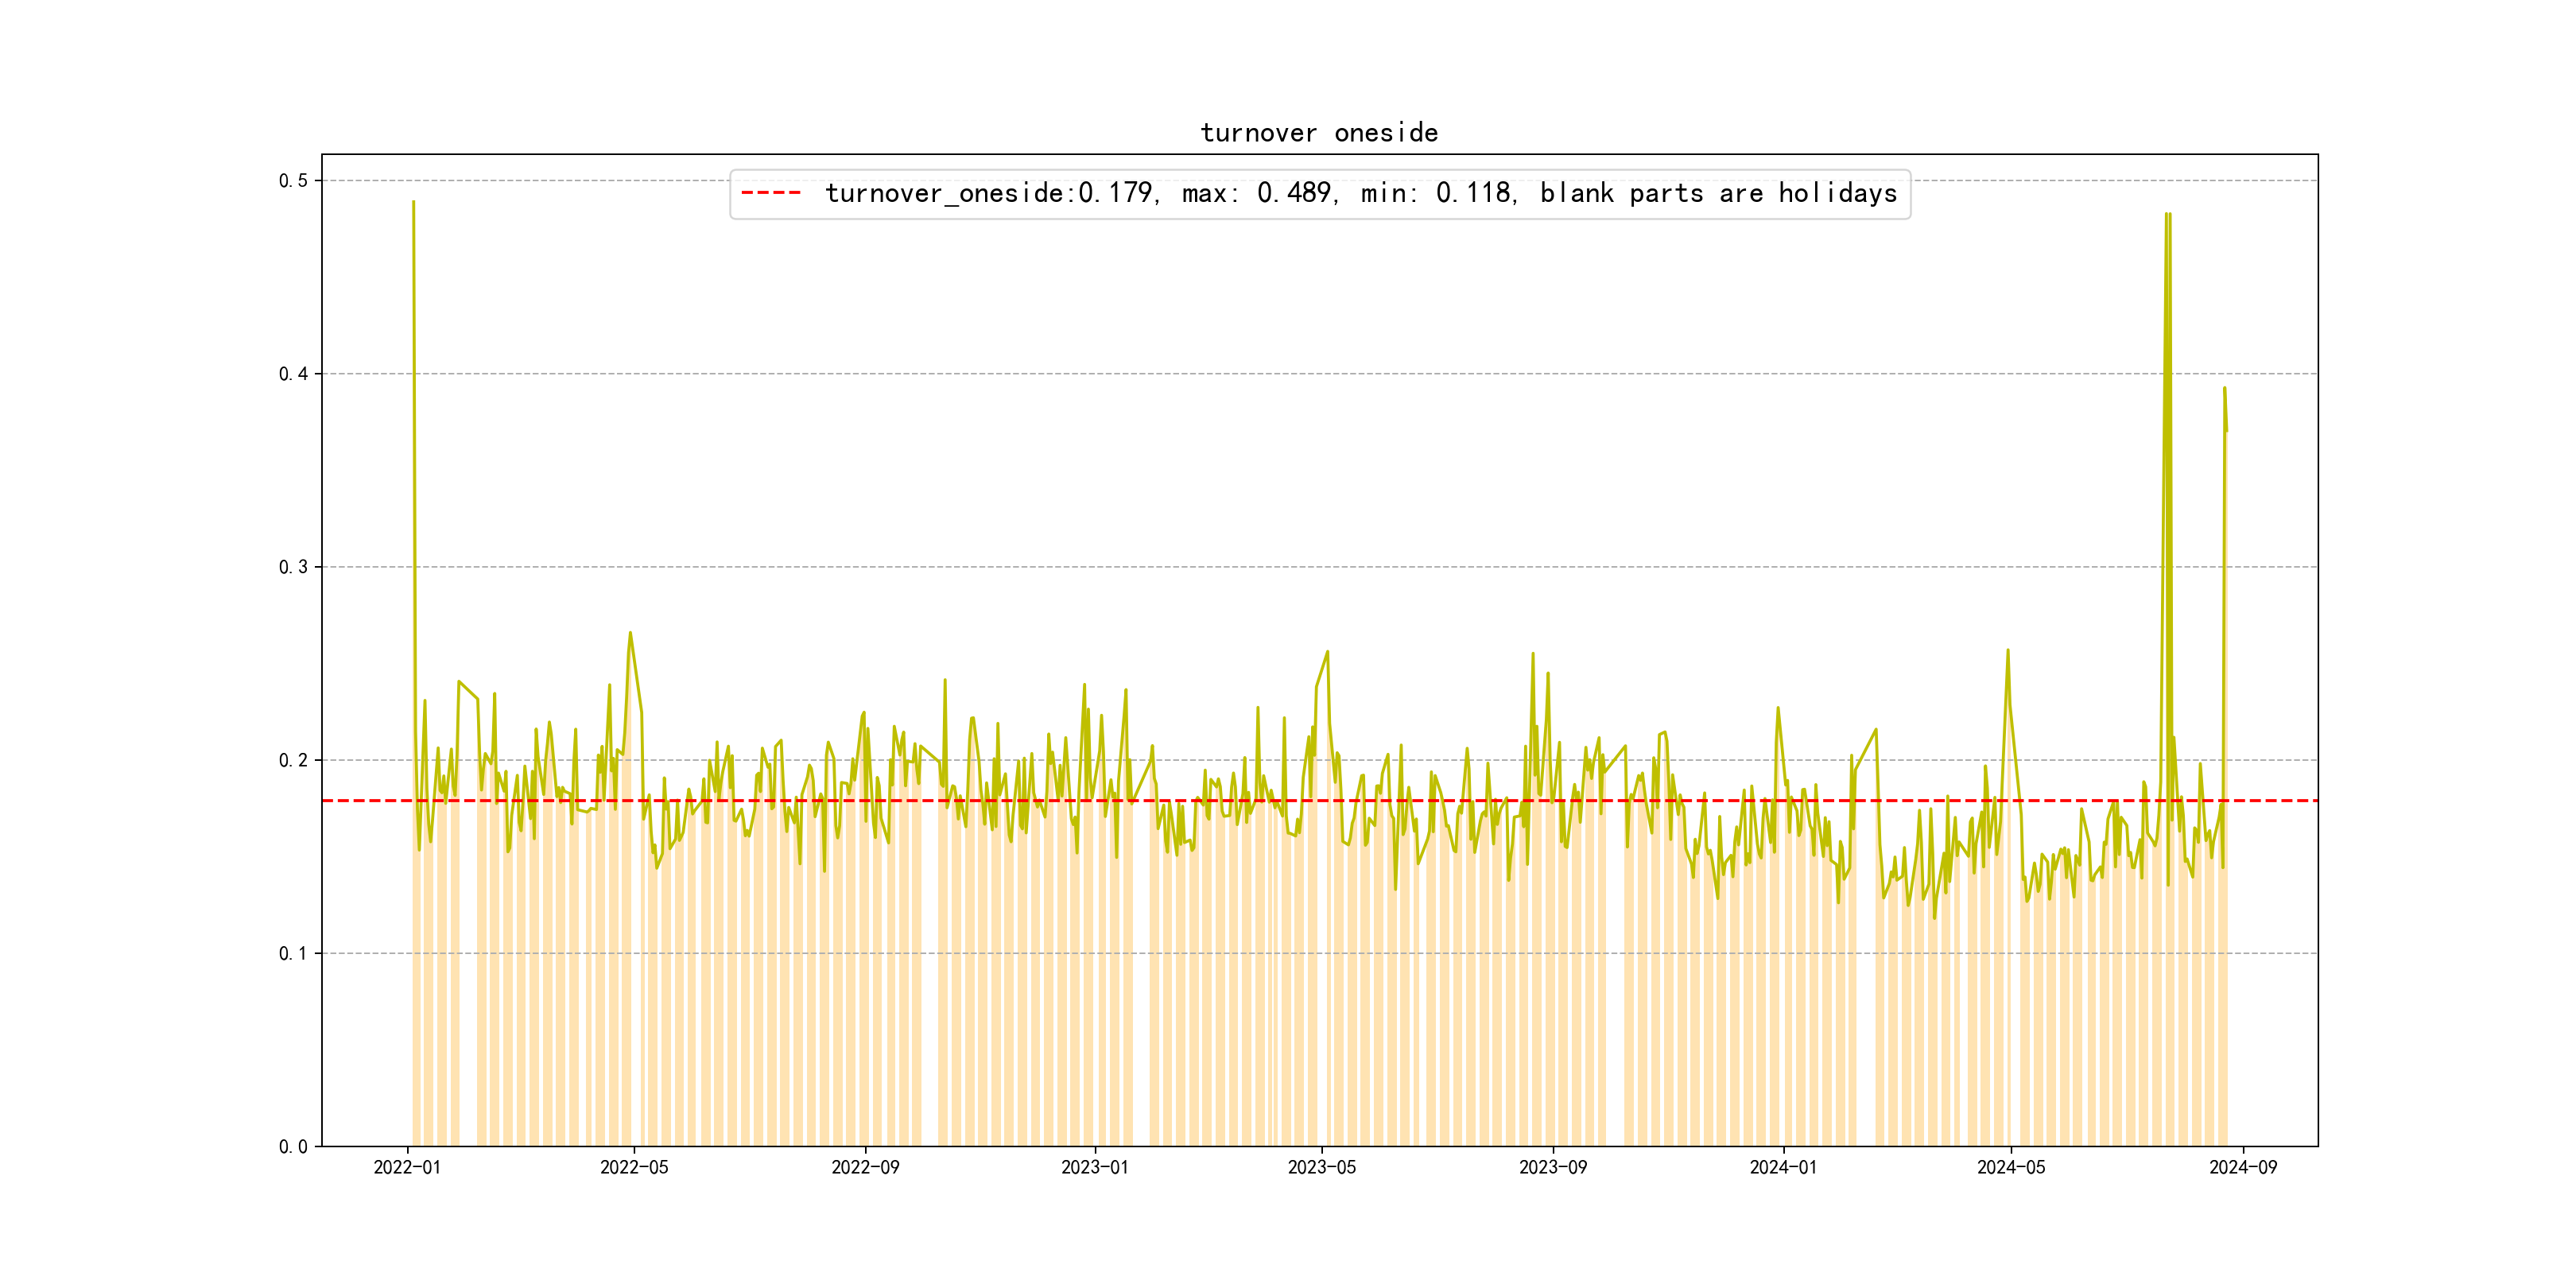Click the 0.0 y-axis tick label
Viewport: 2576px width, 1288px height.
click(x=293, y=1146)
